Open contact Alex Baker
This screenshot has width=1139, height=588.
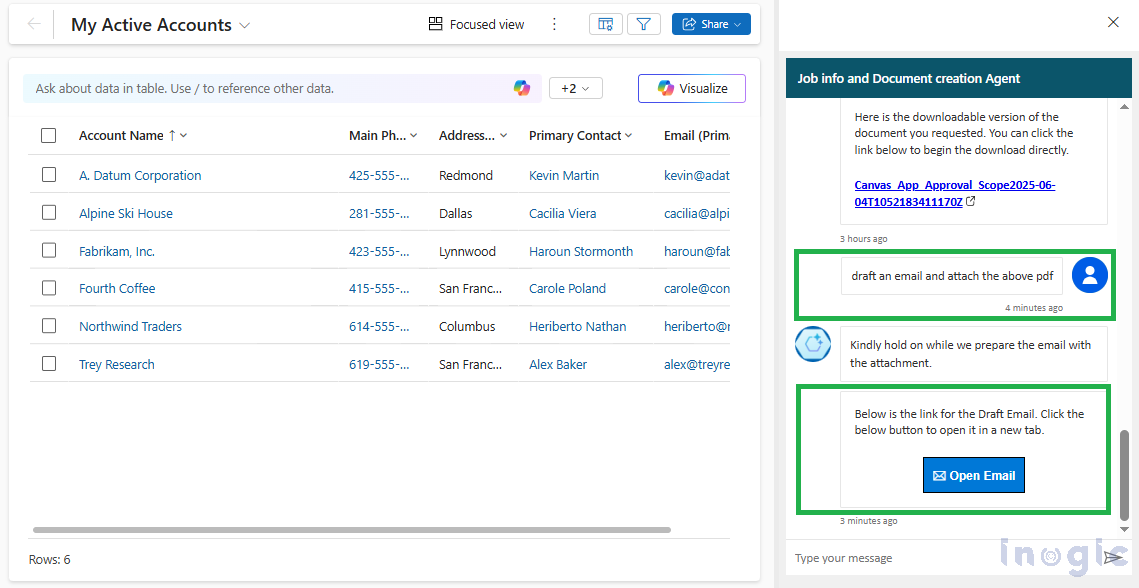[558, 364]
